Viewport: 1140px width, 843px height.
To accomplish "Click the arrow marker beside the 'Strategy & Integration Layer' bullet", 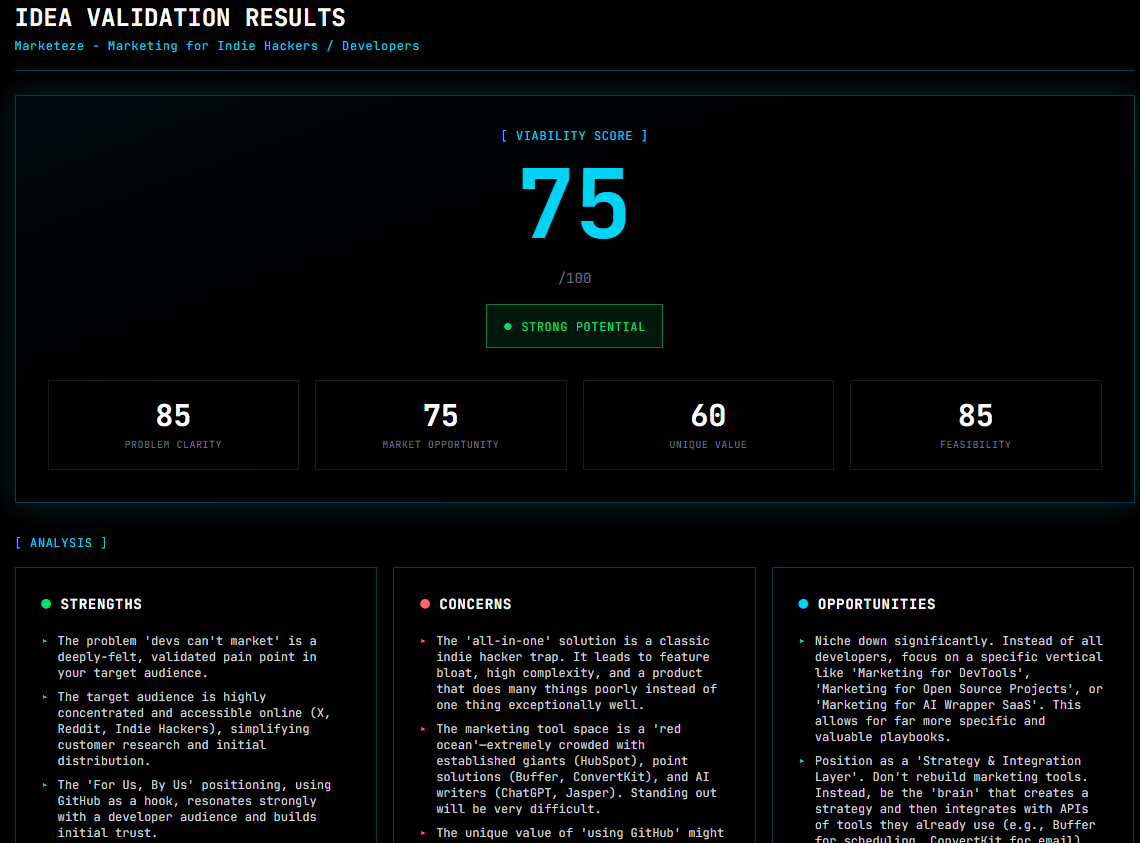I will coord(802,761).
